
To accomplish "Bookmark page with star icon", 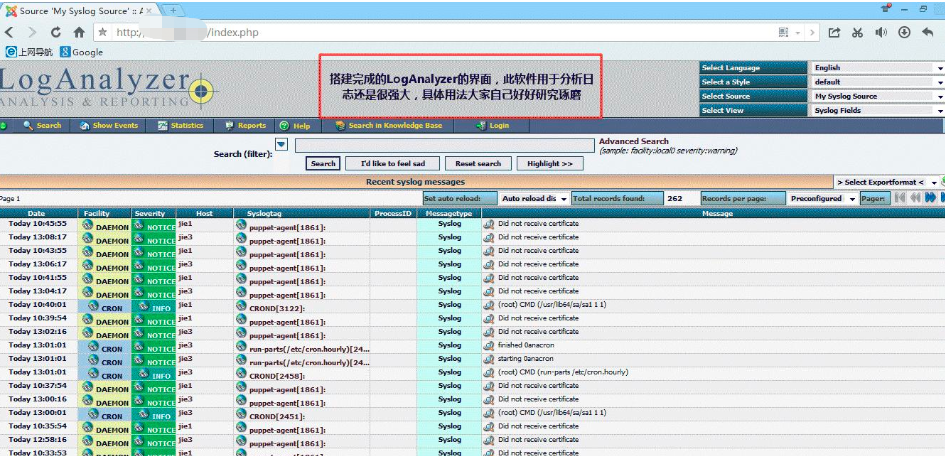I will 103,32.
